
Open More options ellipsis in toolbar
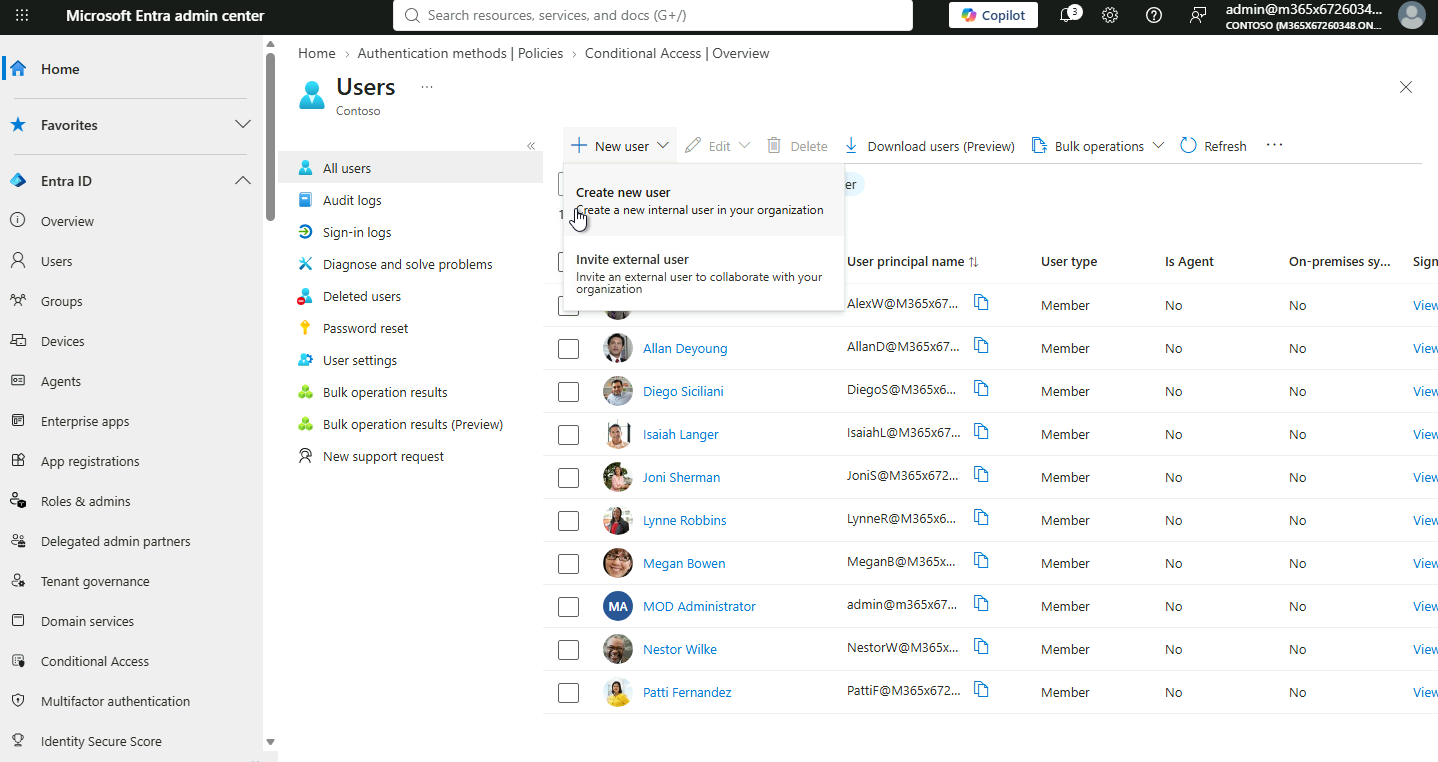tap(1274, 145)
